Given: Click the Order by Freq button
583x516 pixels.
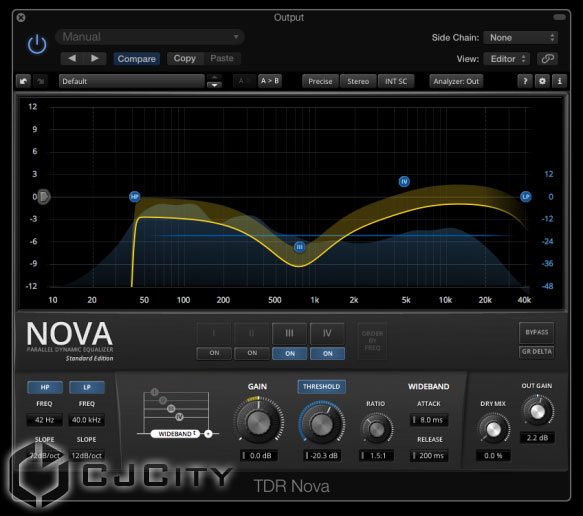Looking at the screenshot, I should point(372,341).
